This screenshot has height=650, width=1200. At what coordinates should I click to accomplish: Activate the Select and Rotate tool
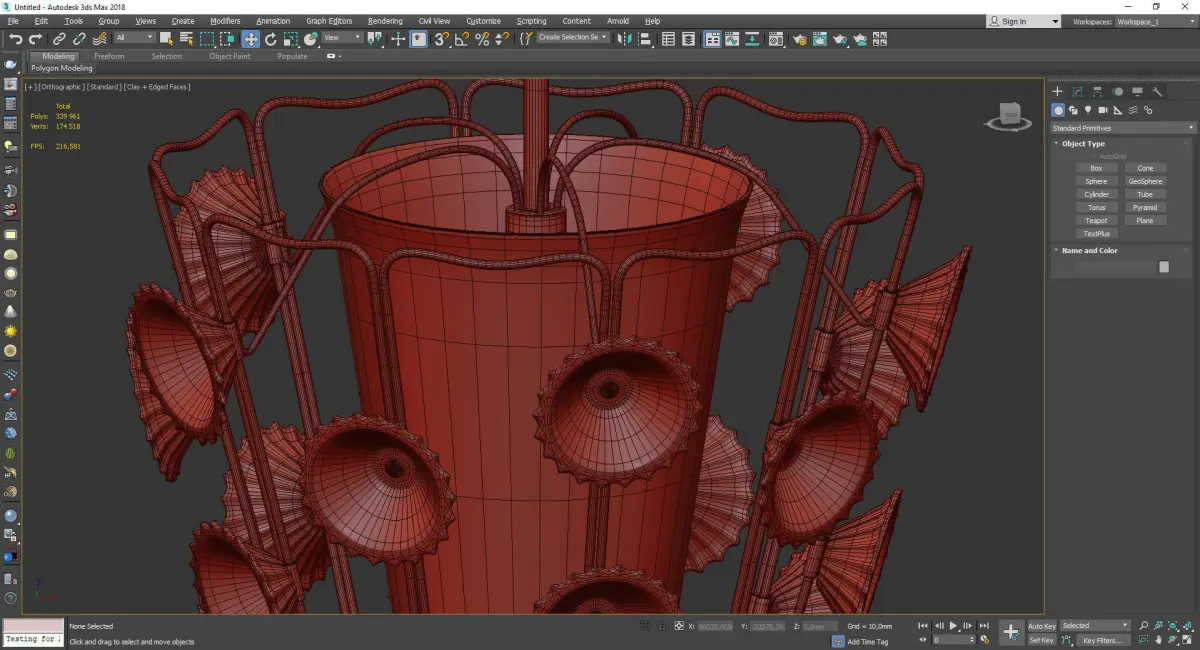coord(270,39)
